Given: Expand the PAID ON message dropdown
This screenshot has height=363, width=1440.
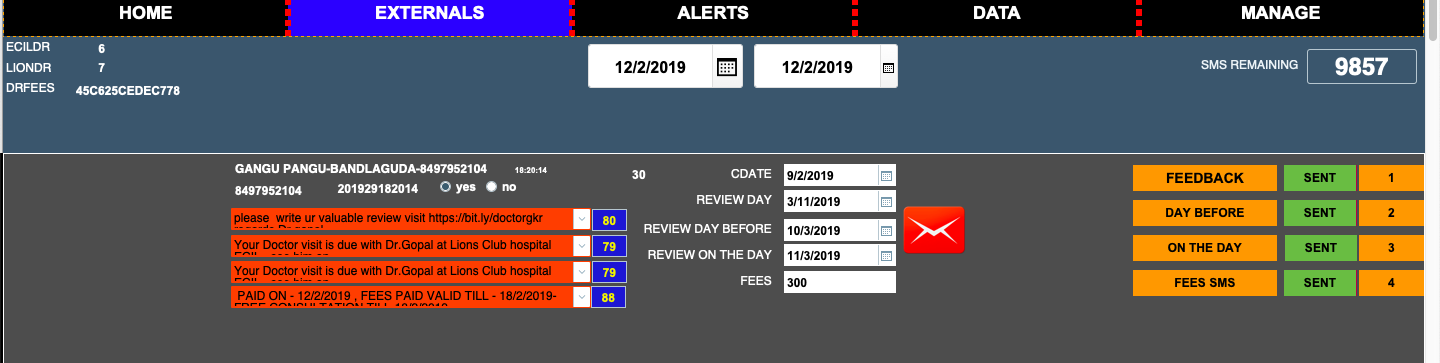Looking at the screenshot, I should [x=581, y=297].
